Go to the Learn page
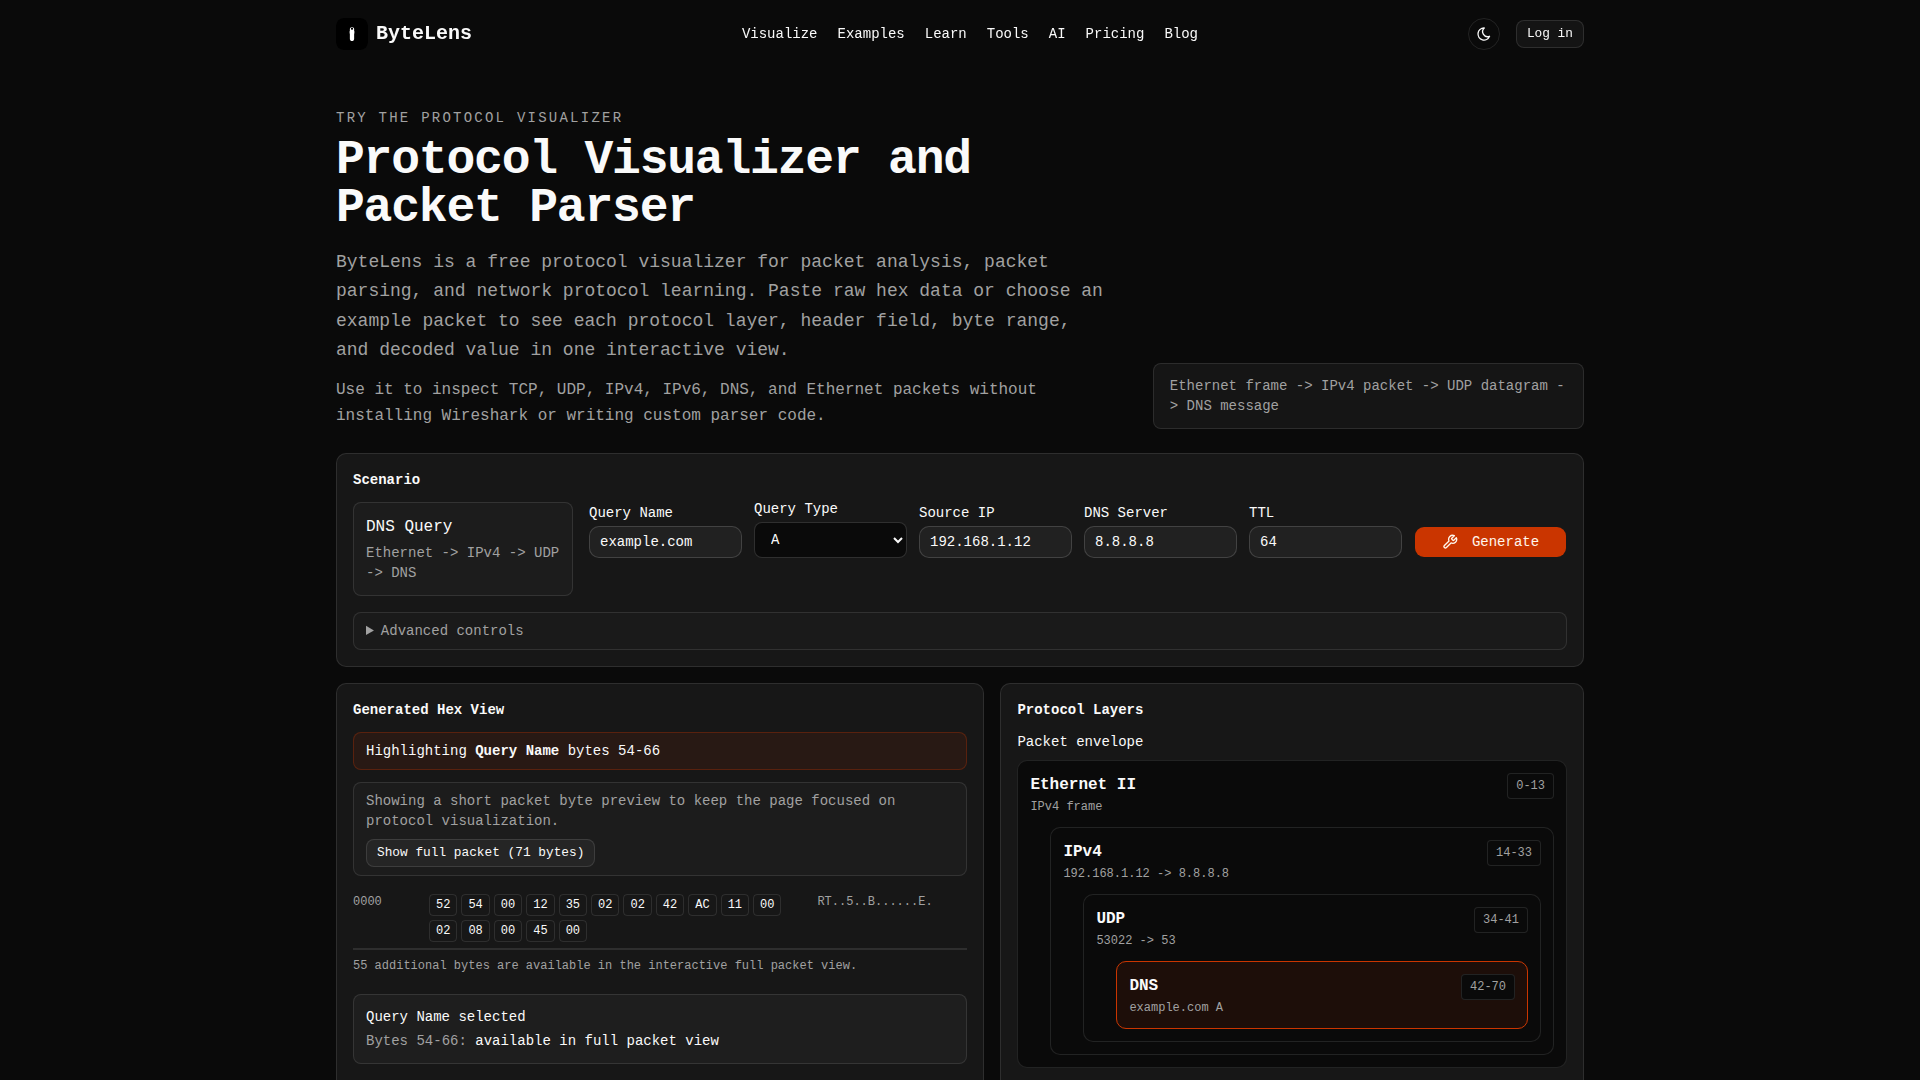The width and height of the screenshot is (1920, 1080). click(x=945, y=34)
